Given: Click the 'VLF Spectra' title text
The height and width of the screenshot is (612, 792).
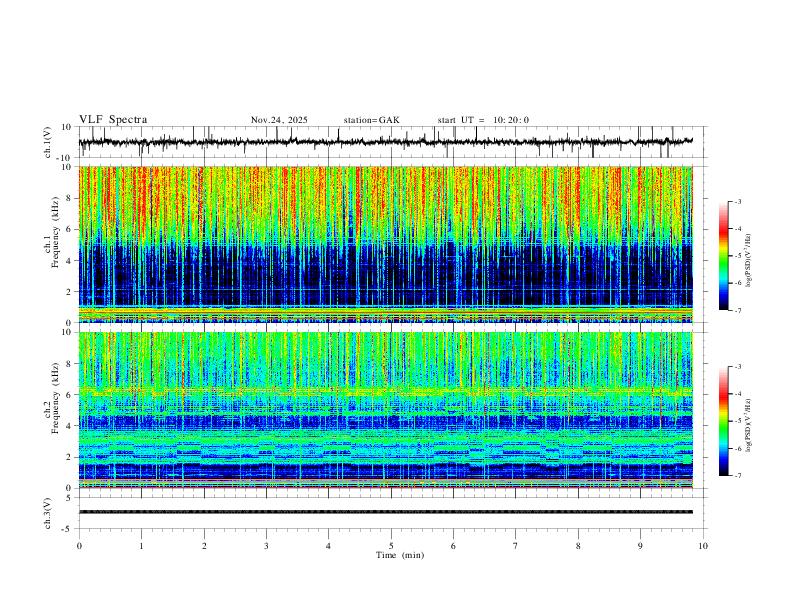Looking at the screenshot, I should pos(113,120).
